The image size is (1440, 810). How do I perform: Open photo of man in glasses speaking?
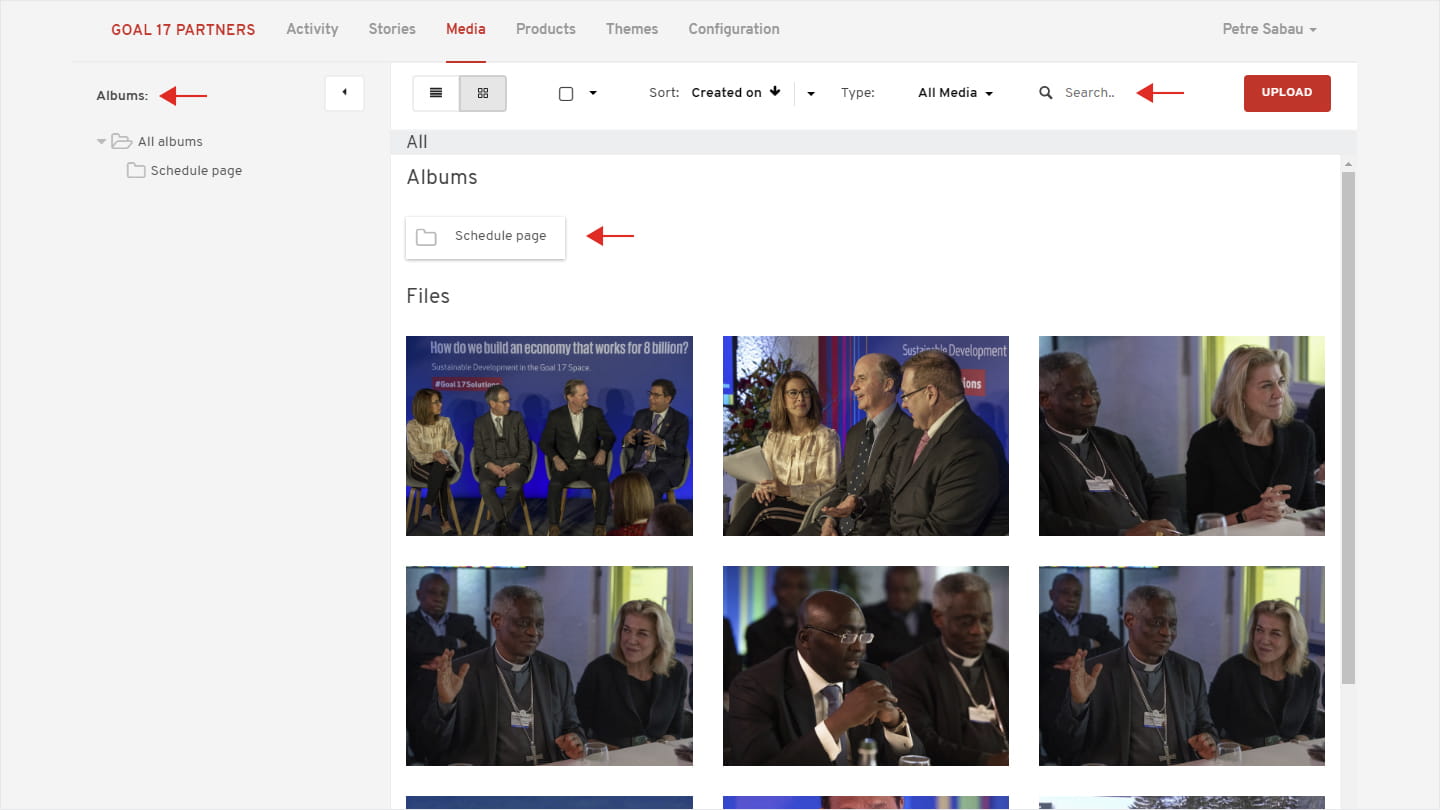866,666
